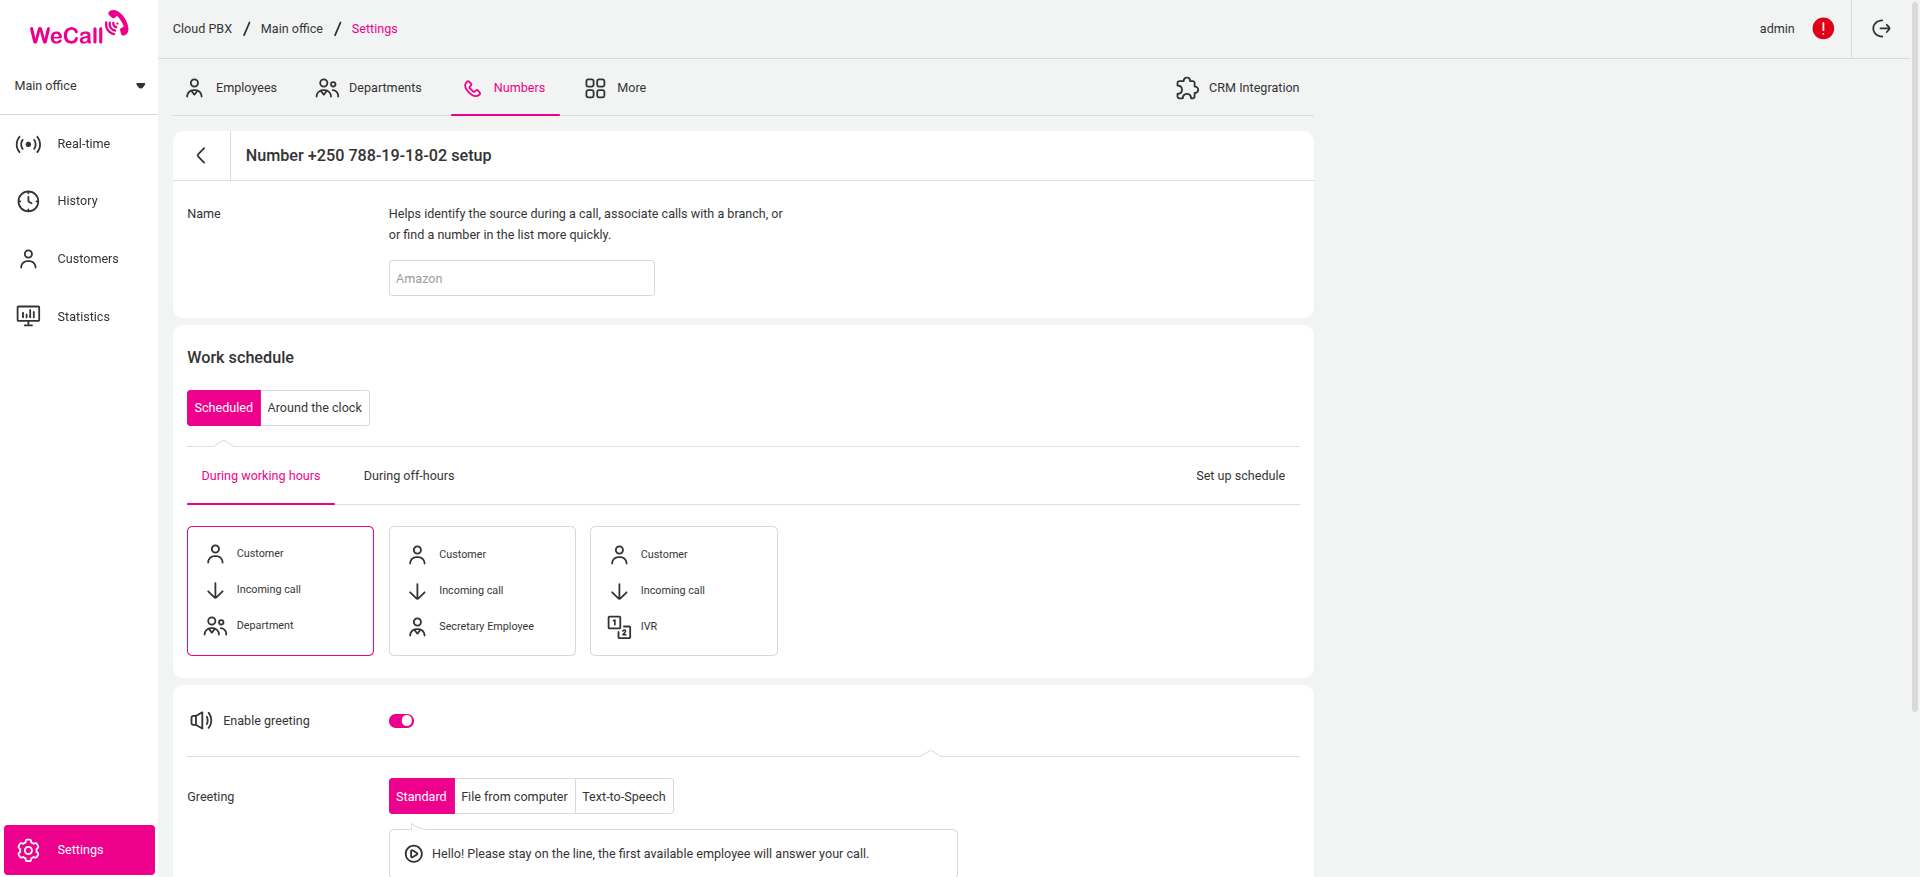1920x877 pixels.
Task: Click the Secretary Employee person icon
Action: tap(418, 627)
